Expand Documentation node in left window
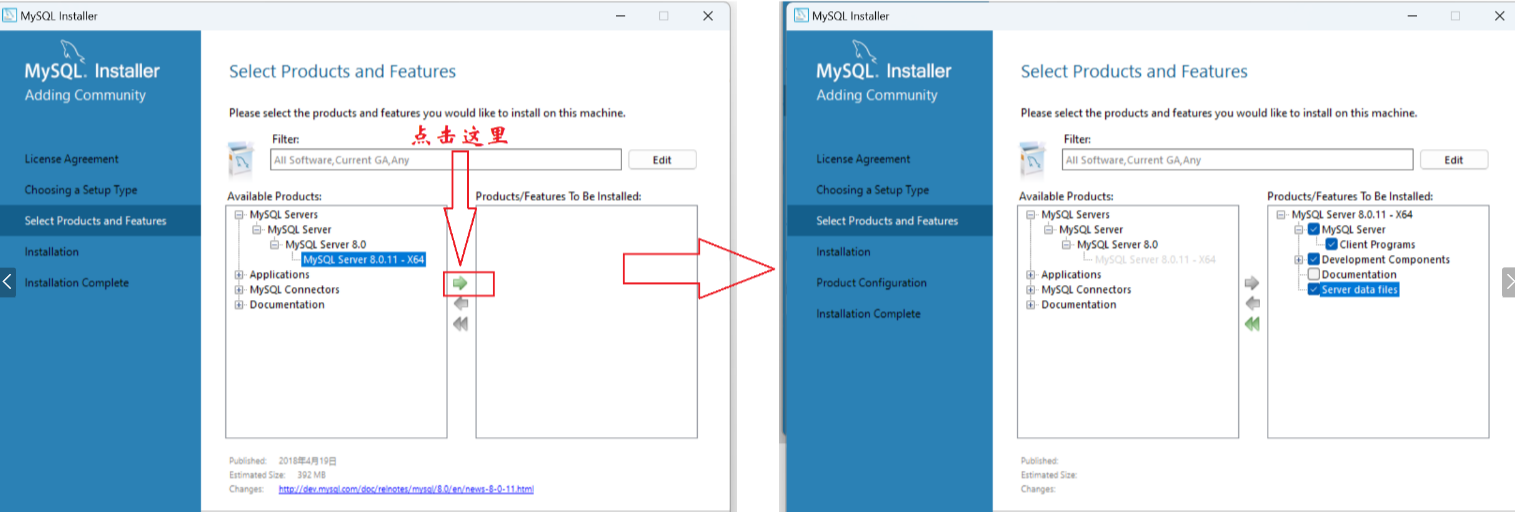The image size is (1515, 512). [x=240, y=305]
